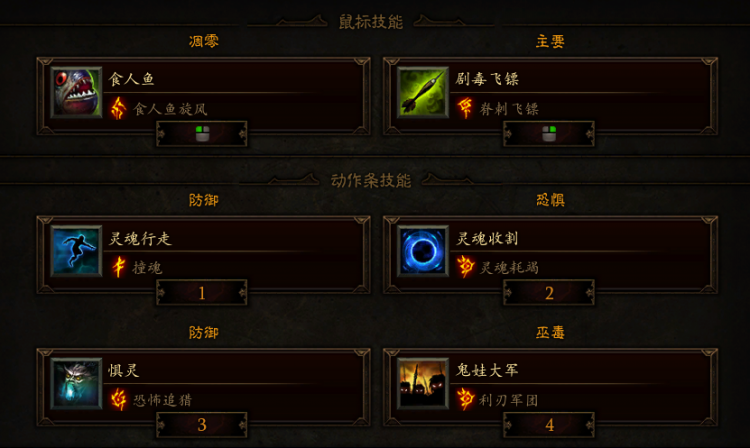Click the 惧灵 horrify skill icon
The image size is (750, 448).
(x=77, y=383)
